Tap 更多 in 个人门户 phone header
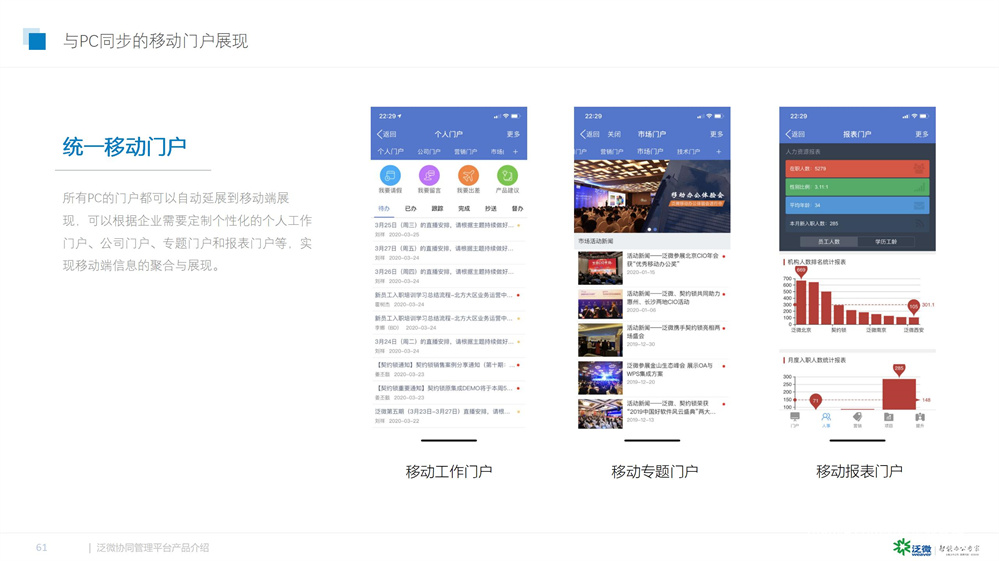The height and width of the screenshot is (561, 999). click(x=513, y=134)
